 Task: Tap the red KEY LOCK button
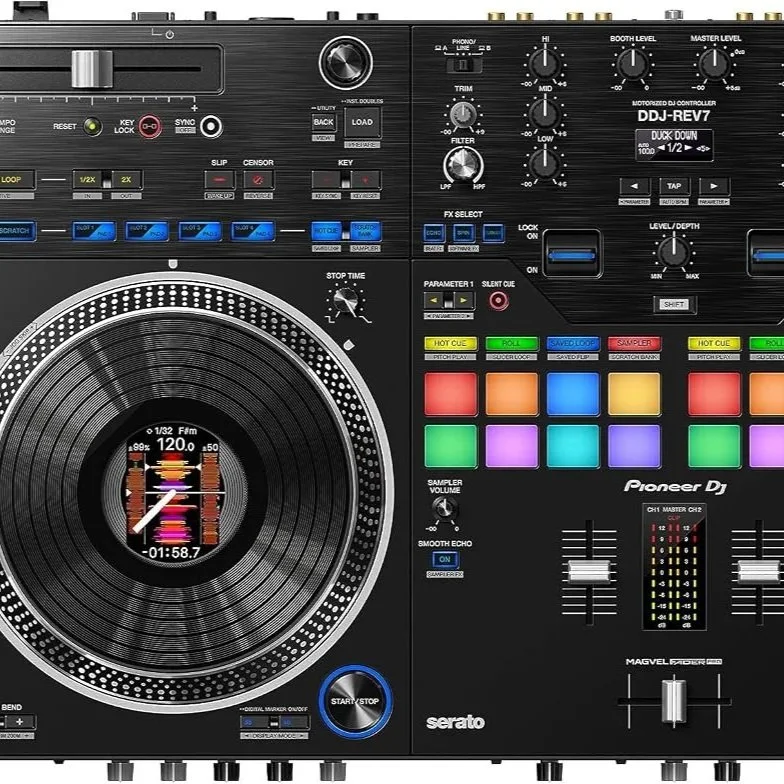[x=150, y=126]
